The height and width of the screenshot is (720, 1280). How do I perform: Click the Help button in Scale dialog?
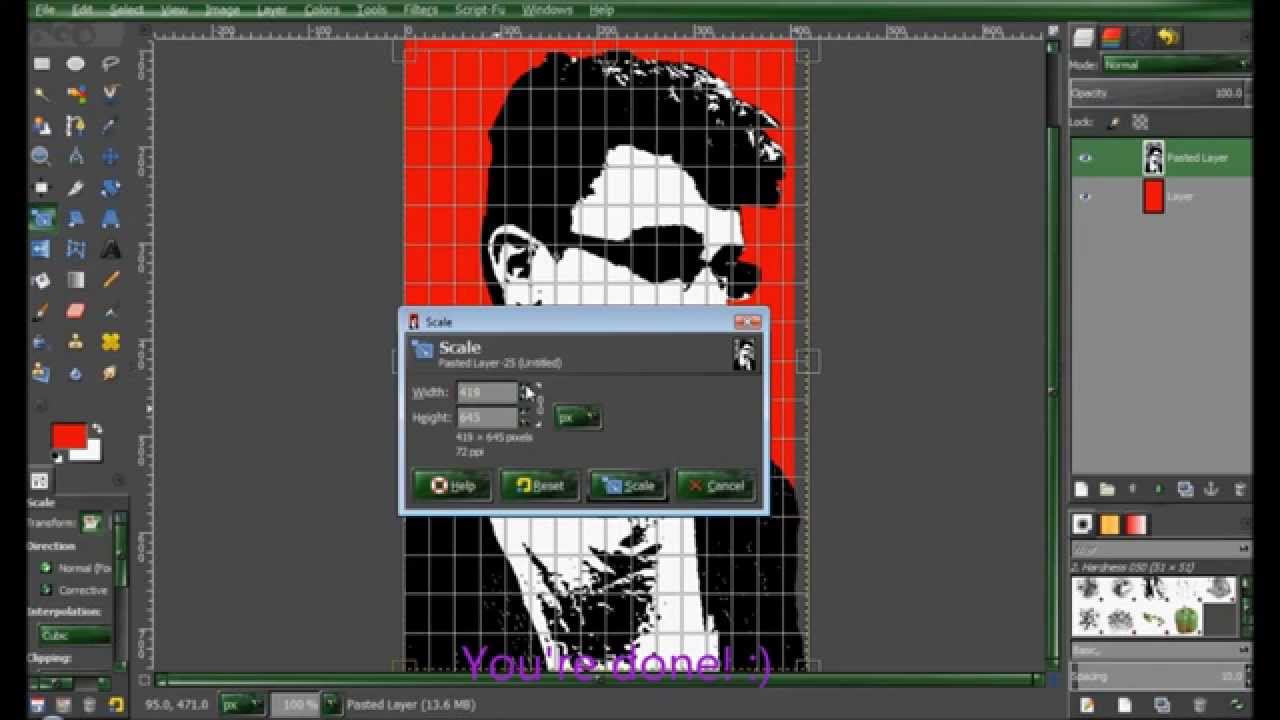pos(452,486)
